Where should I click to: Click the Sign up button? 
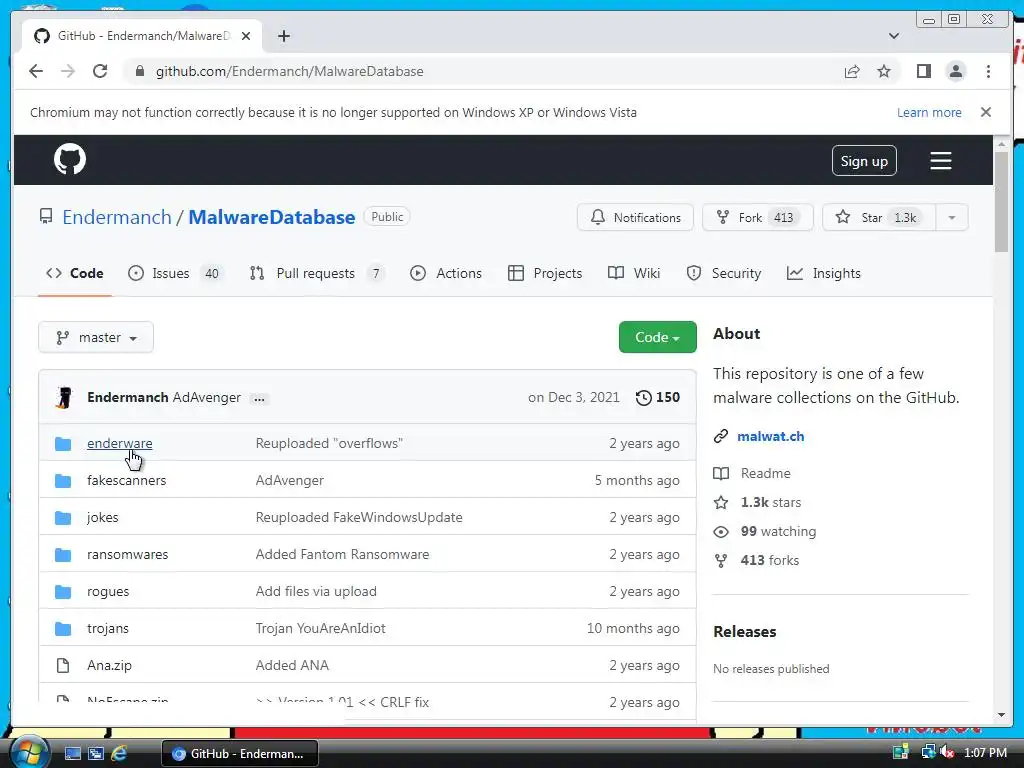click(864, 161)
